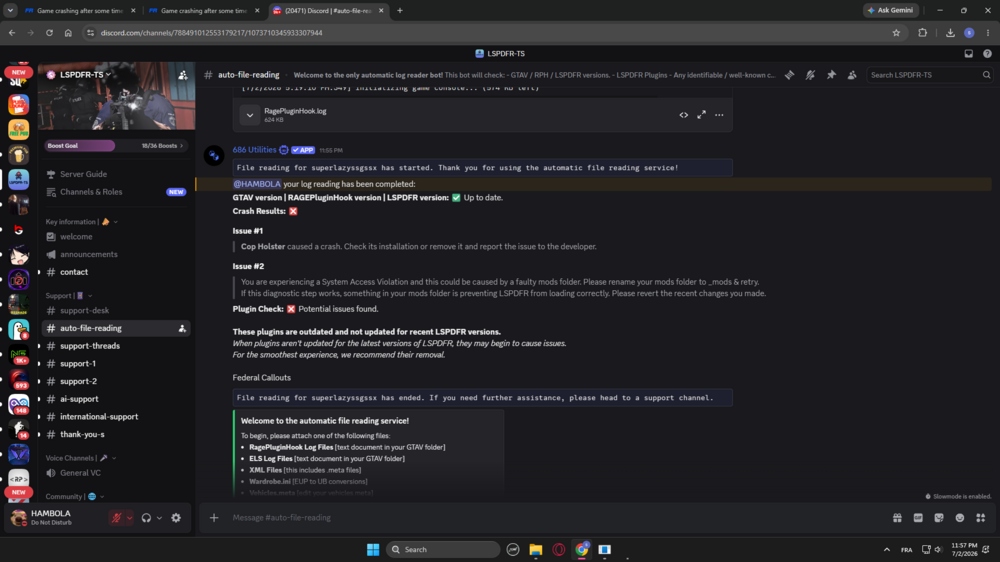This screenshot has width=1000, height=562.
Task: Click the @HAMBOLA mention
Action: tap(256, 184)
